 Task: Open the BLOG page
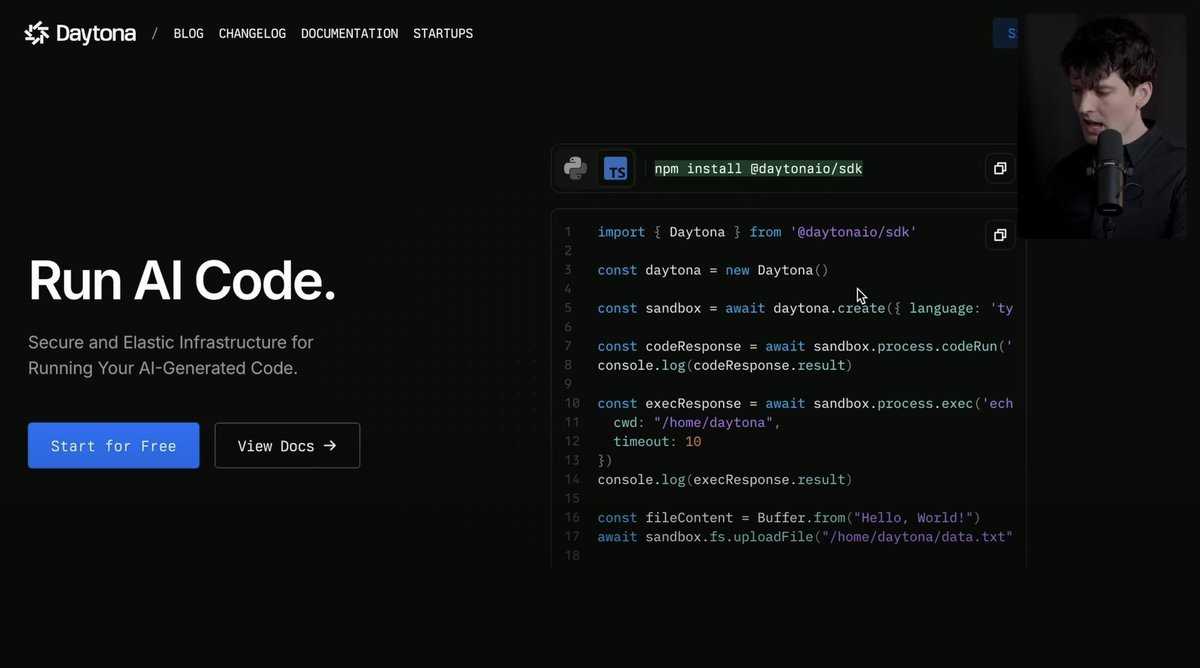(188, 34)
